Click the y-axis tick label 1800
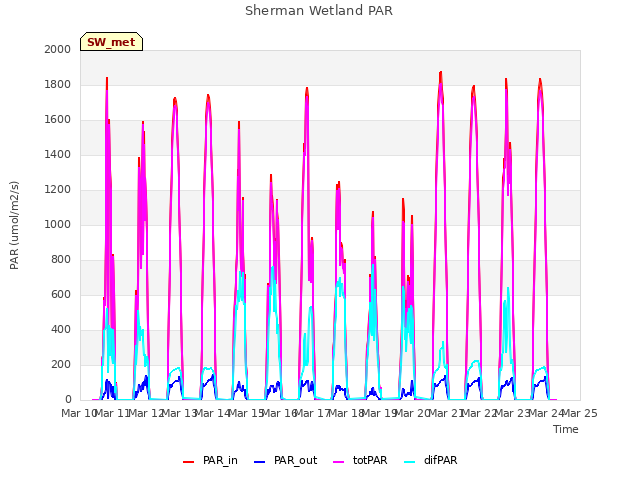Image resolution: width=640 pixels, height=480 pixels. pos(58,84)
